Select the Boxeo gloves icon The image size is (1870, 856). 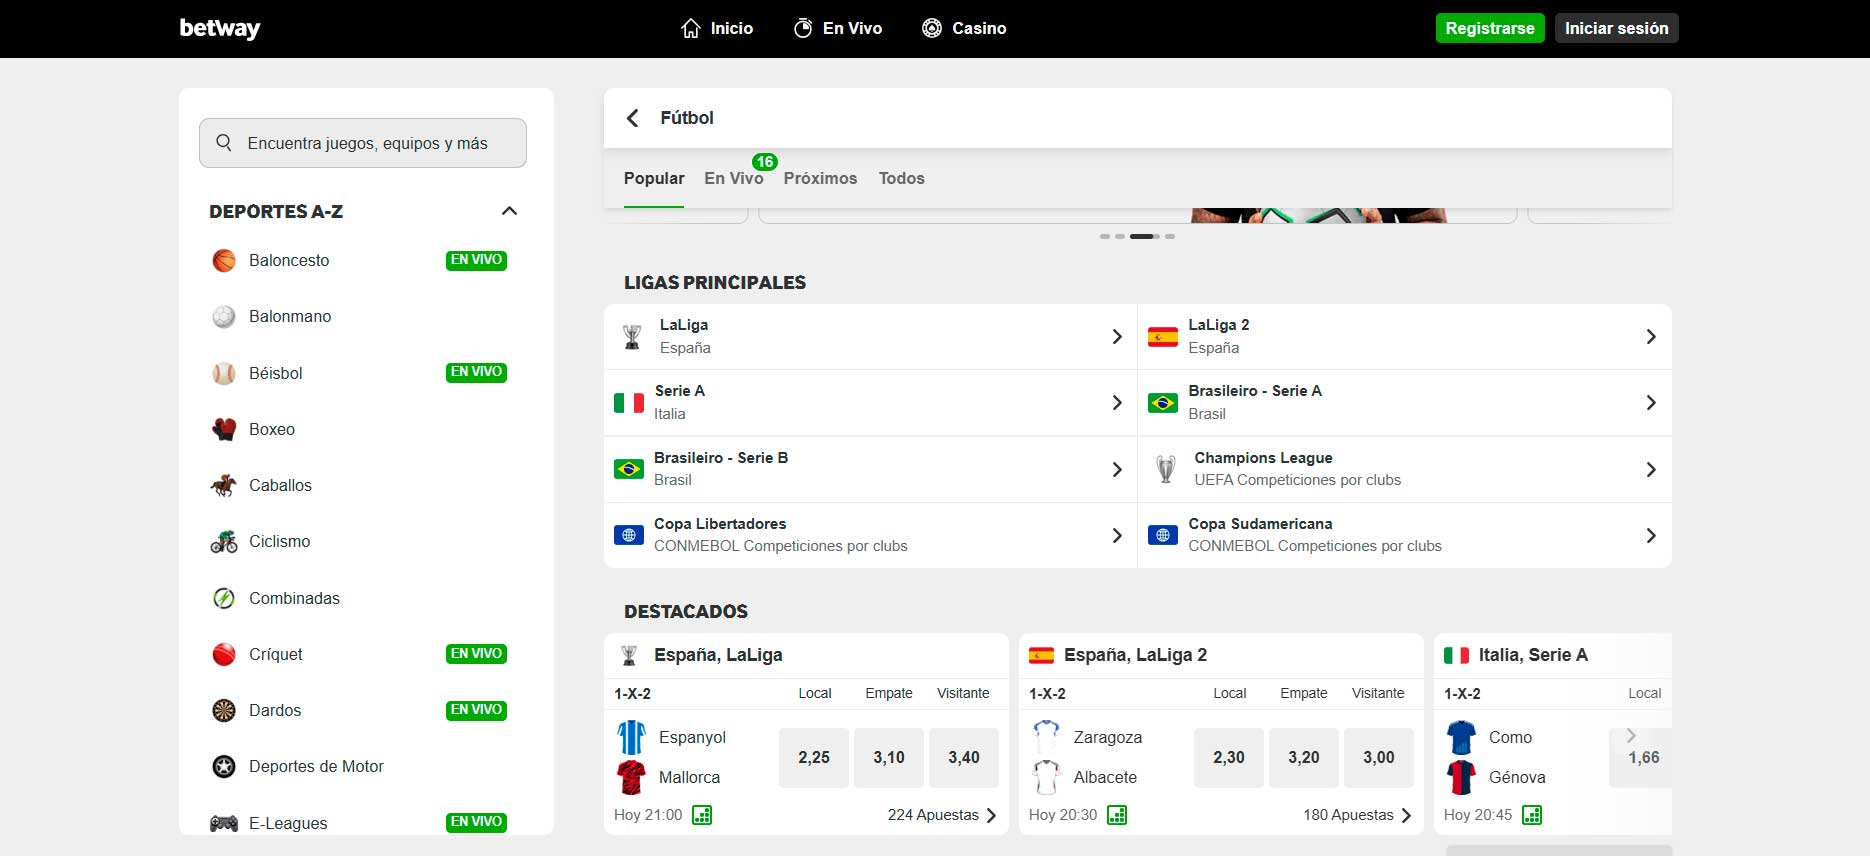coord(224,429)
